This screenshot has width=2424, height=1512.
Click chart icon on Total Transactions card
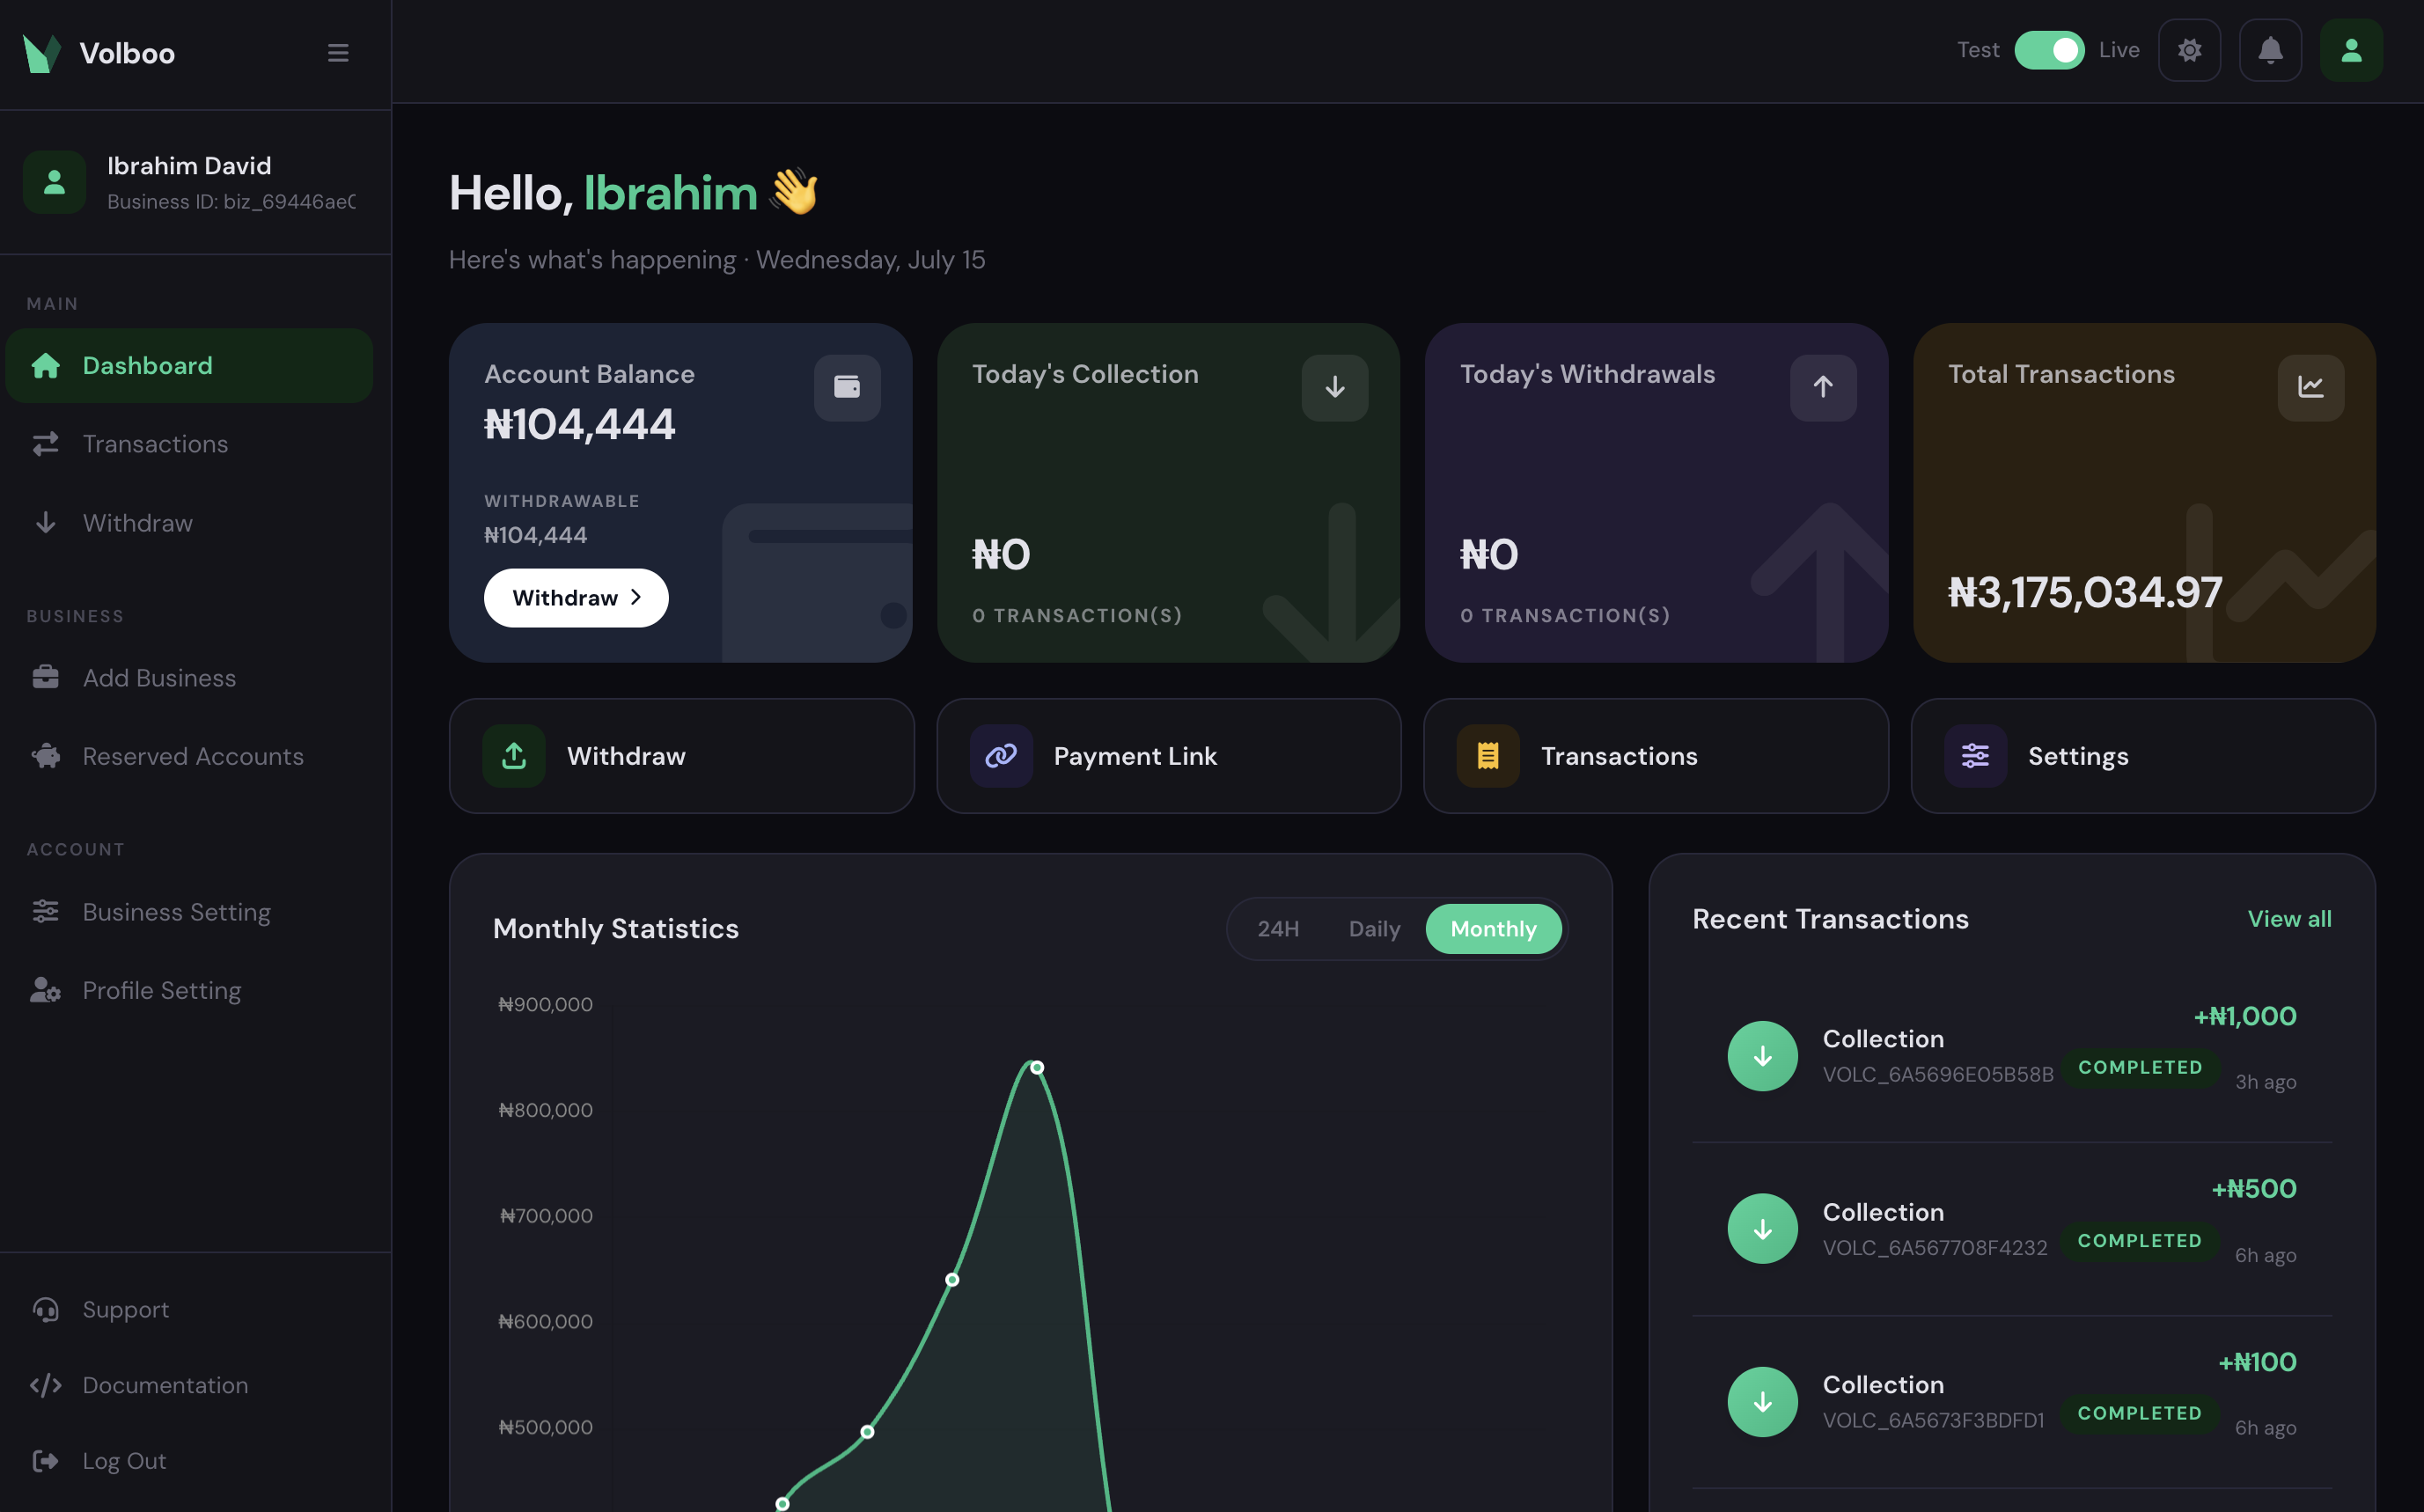(x=2310, y=388)
